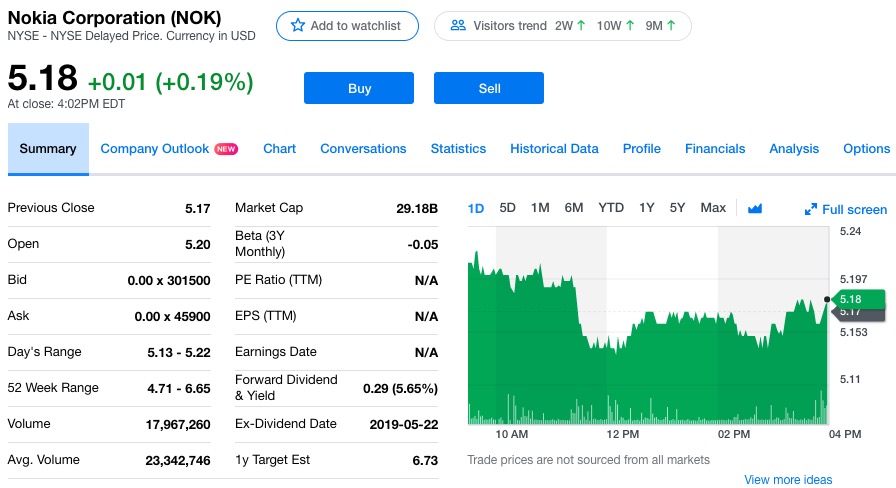Open the Historical Data tab
896x488 pixels.
(x=554, y=149)
